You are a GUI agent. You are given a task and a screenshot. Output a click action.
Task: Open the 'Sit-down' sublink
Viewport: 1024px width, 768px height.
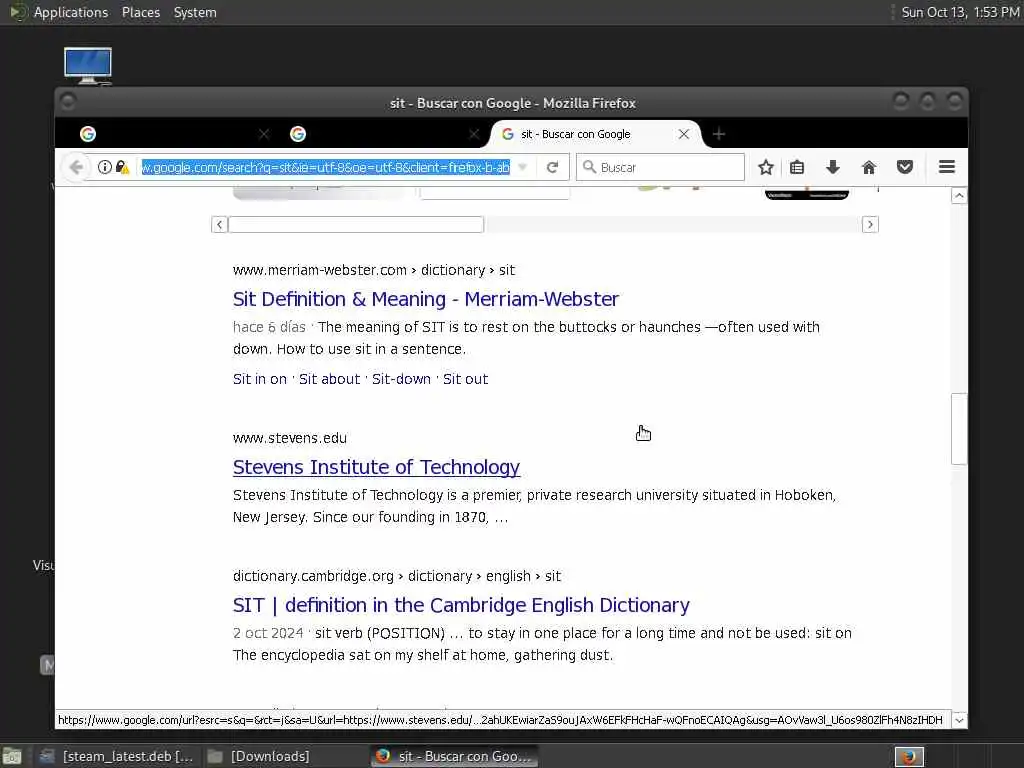402,379
